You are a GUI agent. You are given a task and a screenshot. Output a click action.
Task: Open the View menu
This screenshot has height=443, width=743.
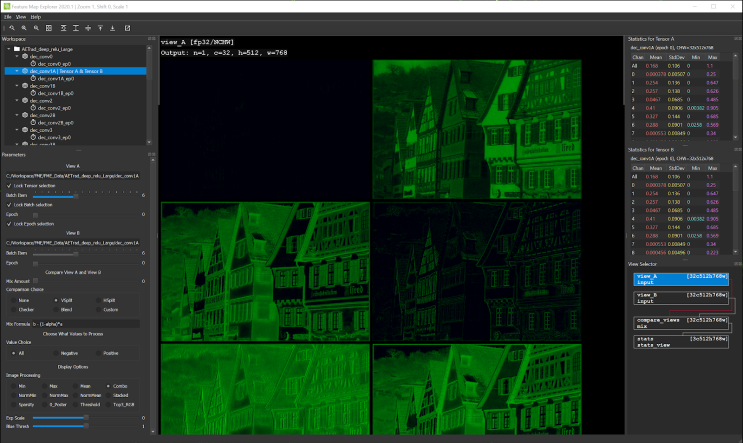tap(21, 17)
